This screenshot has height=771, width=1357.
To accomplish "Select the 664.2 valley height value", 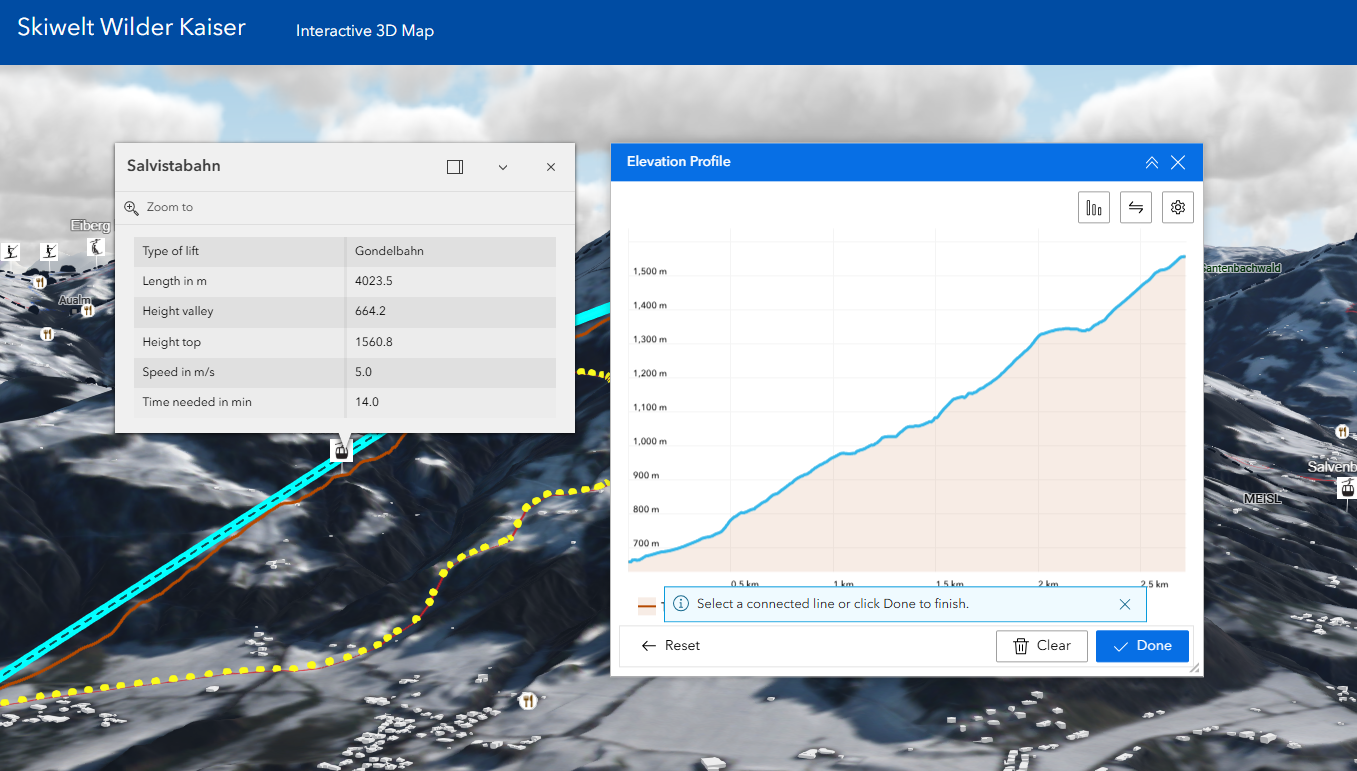I will (370, 311).
